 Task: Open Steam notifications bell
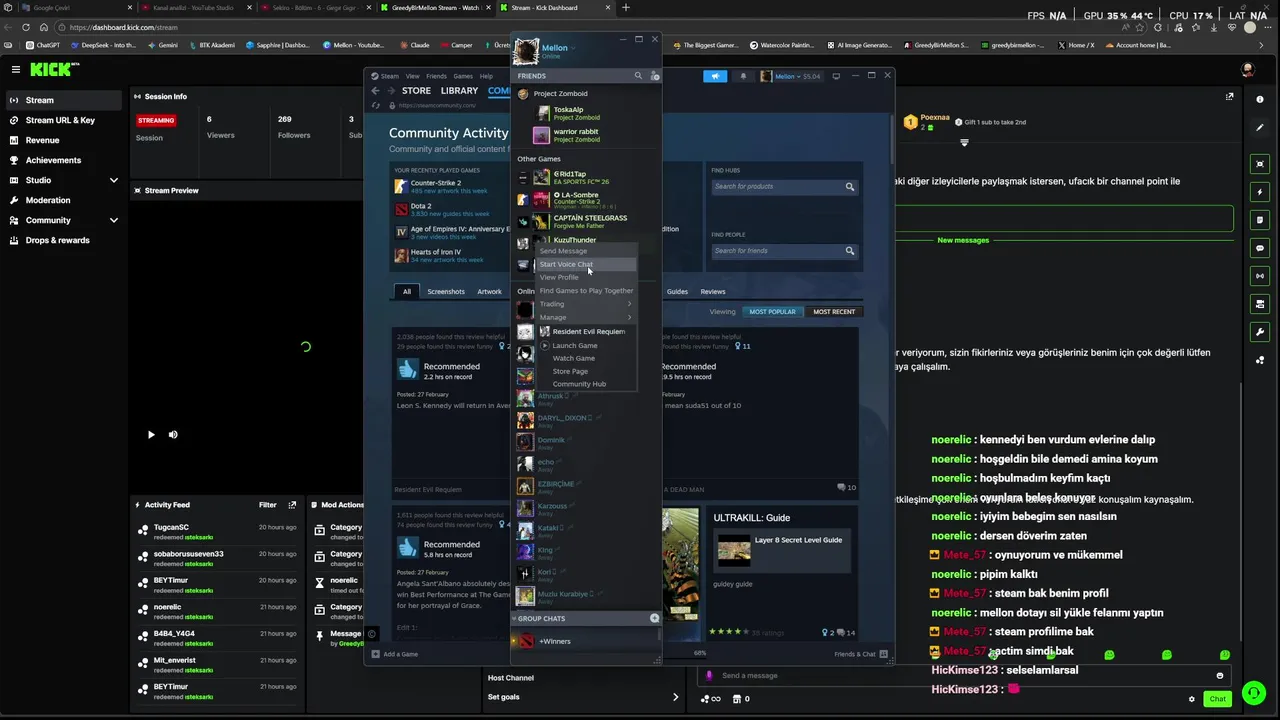click(x=742, y=76)
